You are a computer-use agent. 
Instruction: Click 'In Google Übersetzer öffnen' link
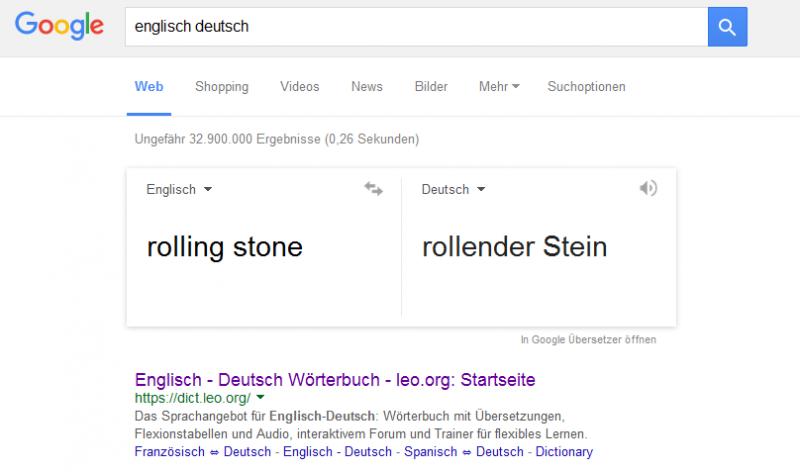[588, 339]
